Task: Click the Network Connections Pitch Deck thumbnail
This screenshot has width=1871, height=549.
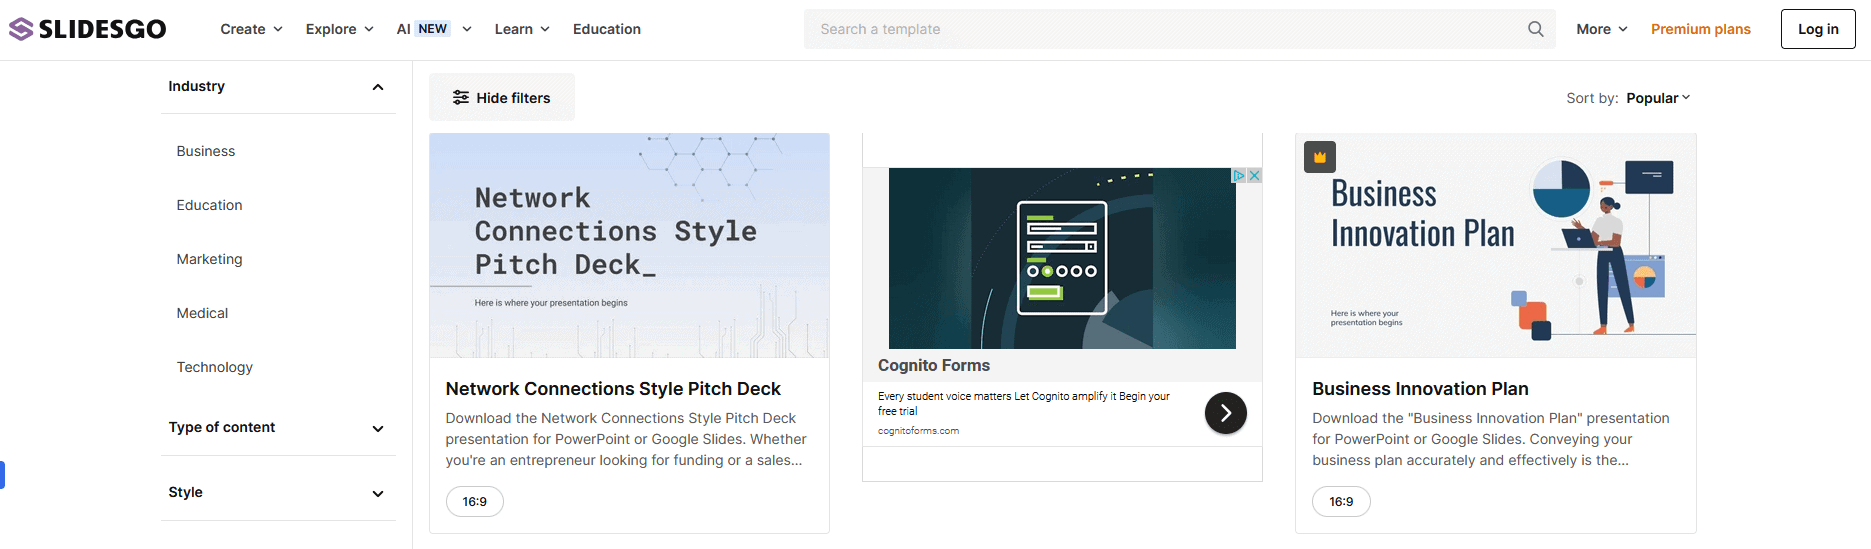Action: pyautogui.click(x=629, y=245)
